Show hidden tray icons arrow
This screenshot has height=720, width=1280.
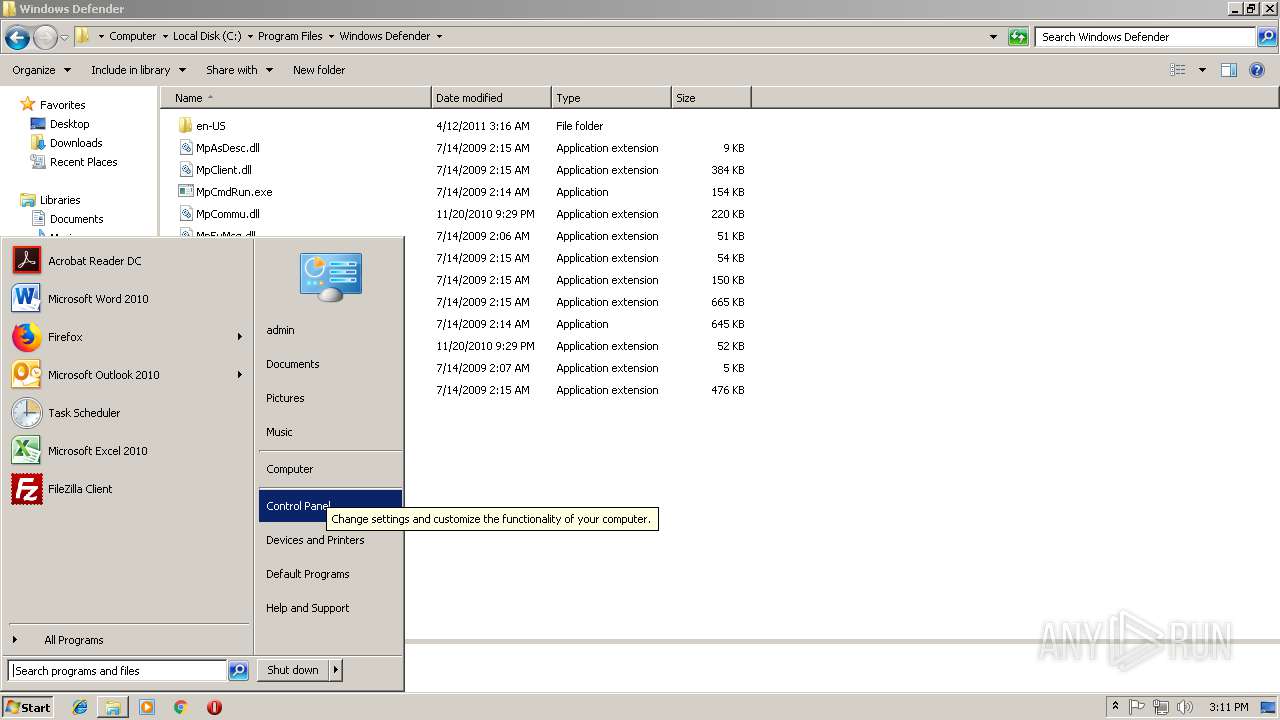(1115, 706)
